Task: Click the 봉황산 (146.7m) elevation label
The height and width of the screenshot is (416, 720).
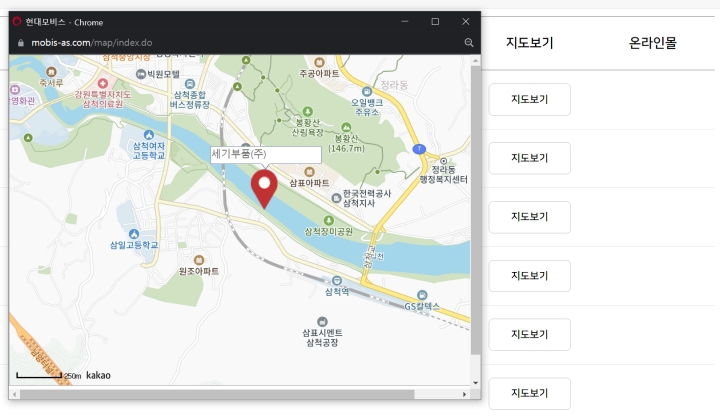Action: click(x=346, y=143)
